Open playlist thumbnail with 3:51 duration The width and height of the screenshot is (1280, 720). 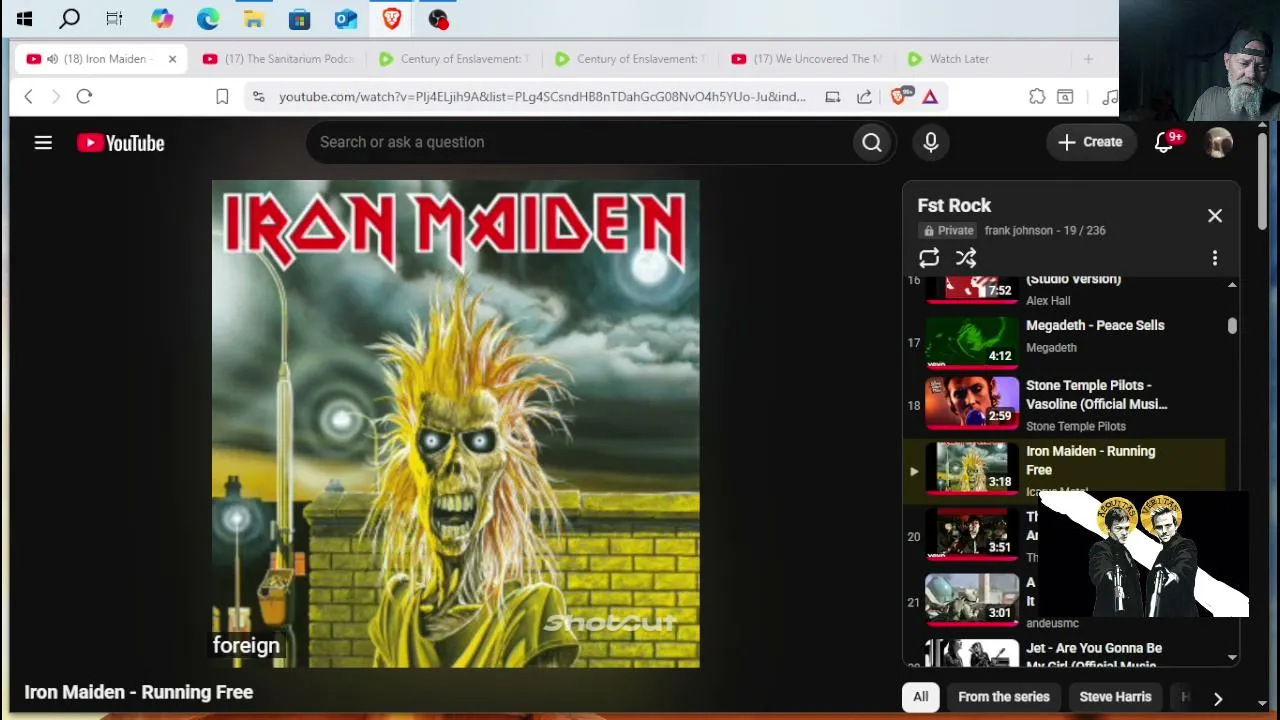[x=971, y=533]
